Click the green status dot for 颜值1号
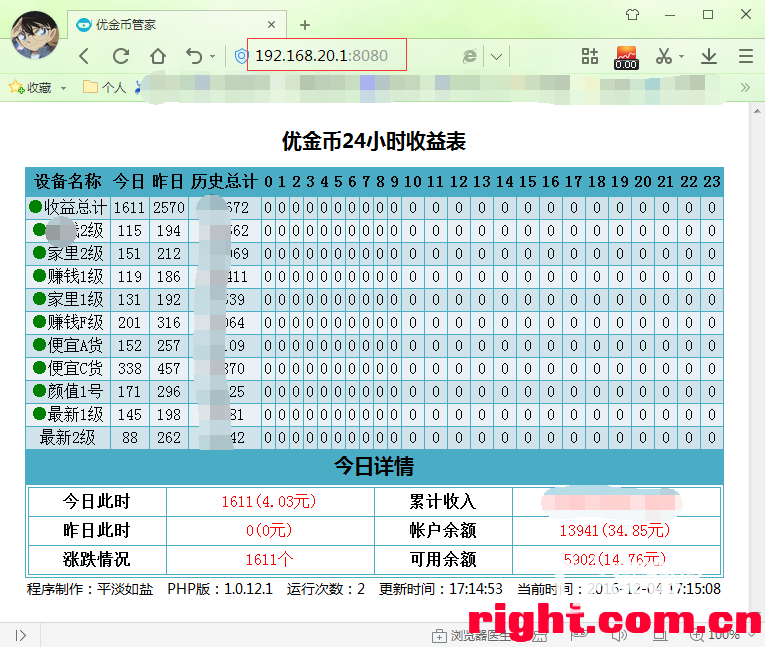 tap(39, 390)
